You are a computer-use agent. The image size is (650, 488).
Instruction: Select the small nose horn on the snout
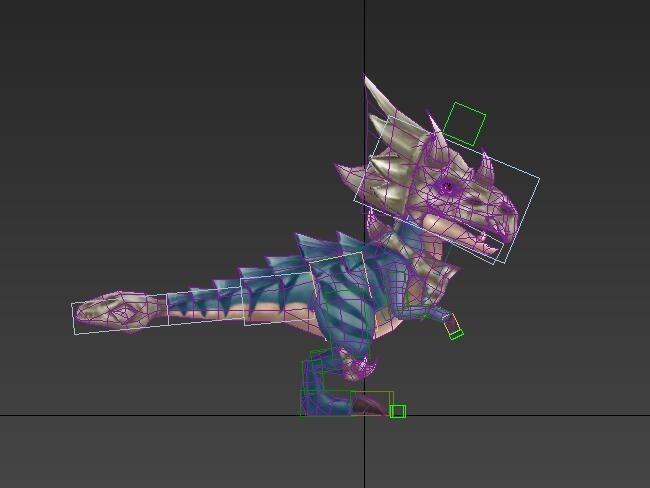[x=486, y=168]
